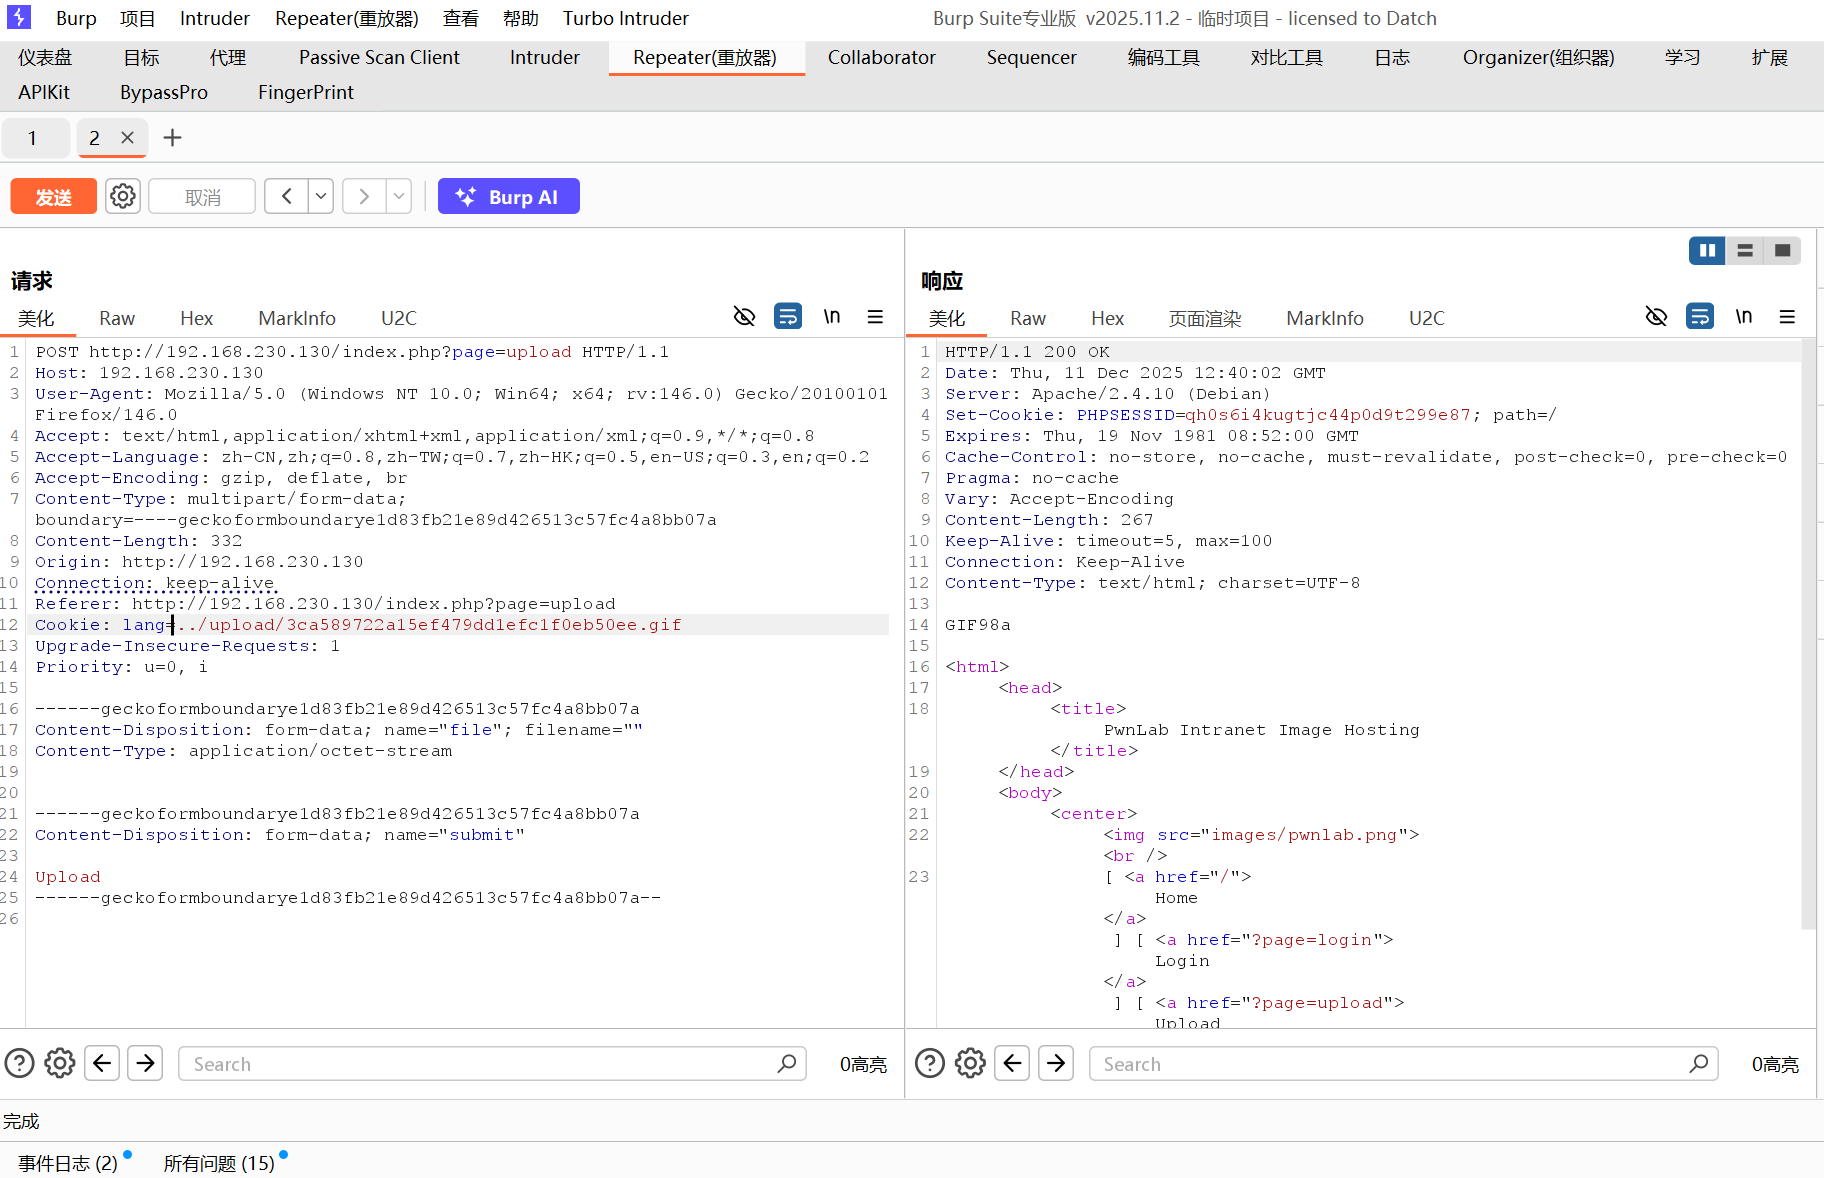Open the 对比工具 comparer tab
The width and height of the screenshot is (1824, 1178).
click(1287, 57)
